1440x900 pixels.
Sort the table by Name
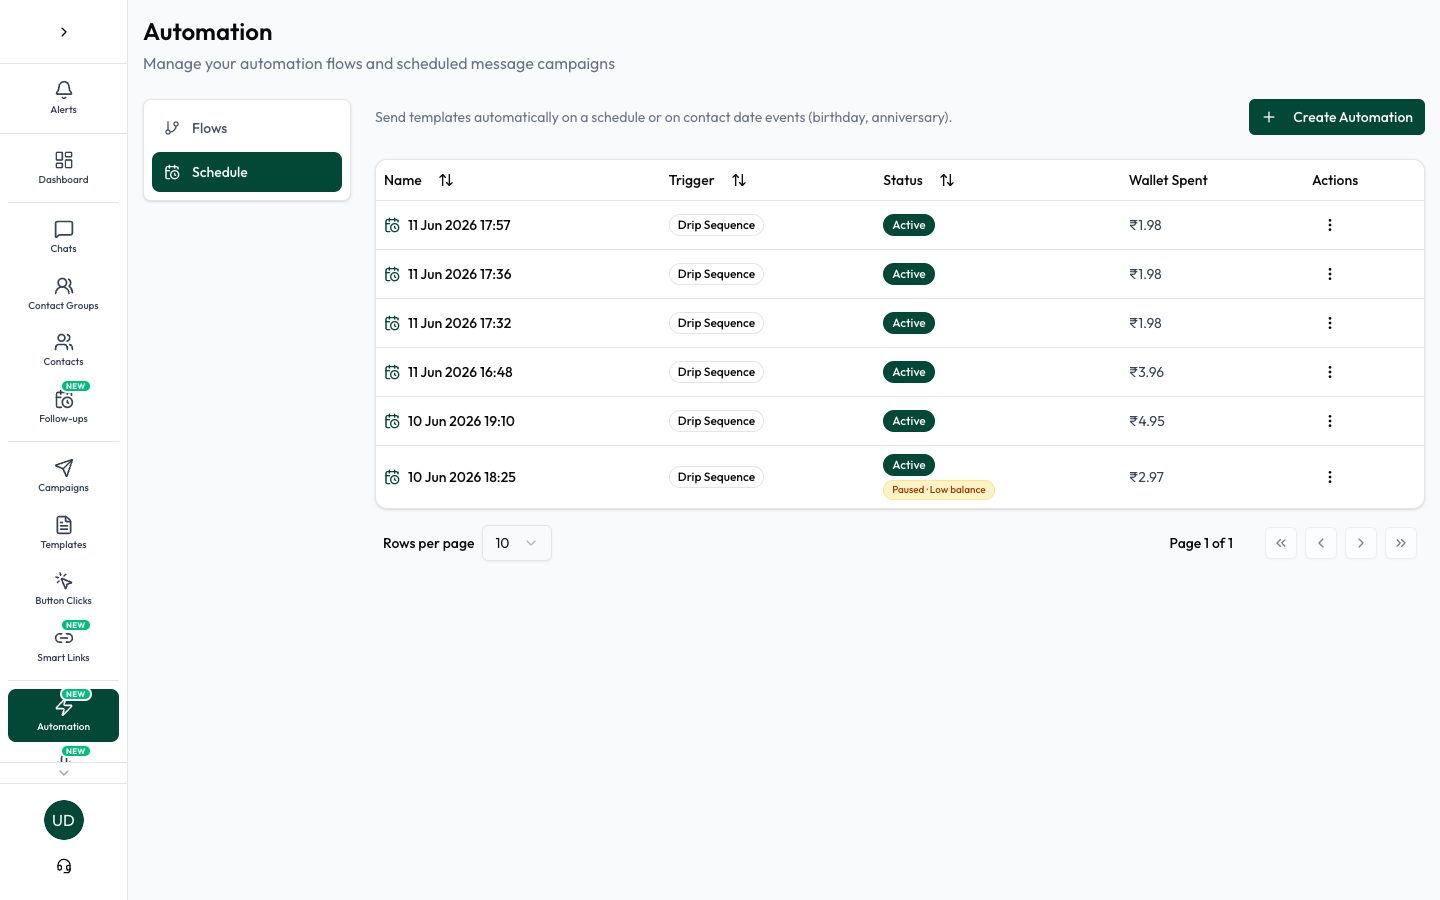[446, 180]
